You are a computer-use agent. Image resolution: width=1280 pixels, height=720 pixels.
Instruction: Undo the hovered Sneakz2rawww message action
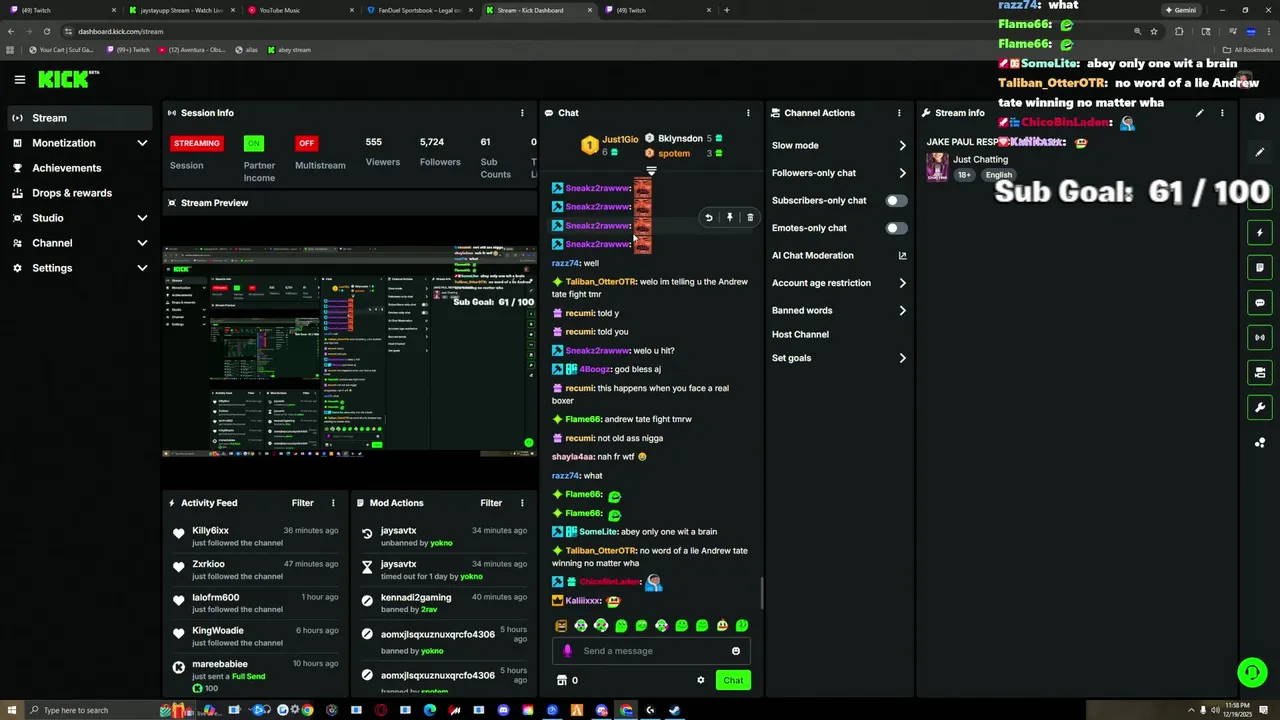pyautogui.click(x=708, y=217)
